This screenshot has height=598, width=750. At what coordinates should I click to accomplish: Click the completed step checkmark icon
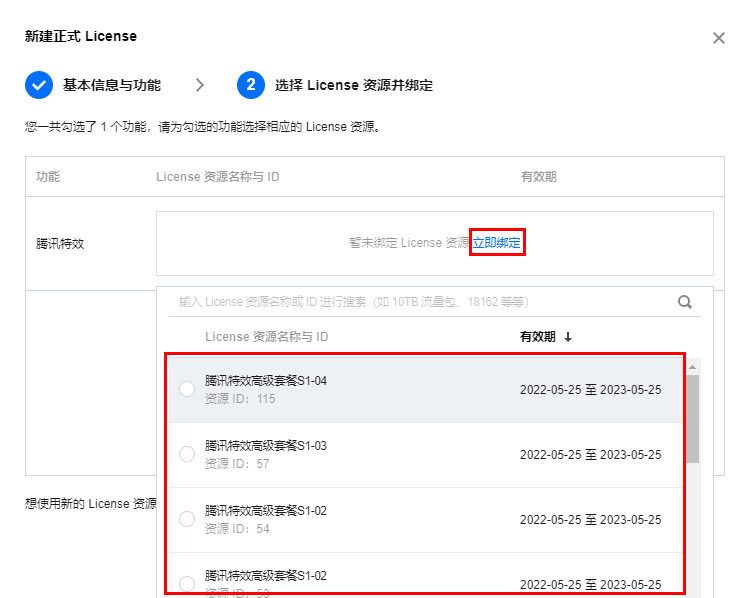tap(39, 85)
